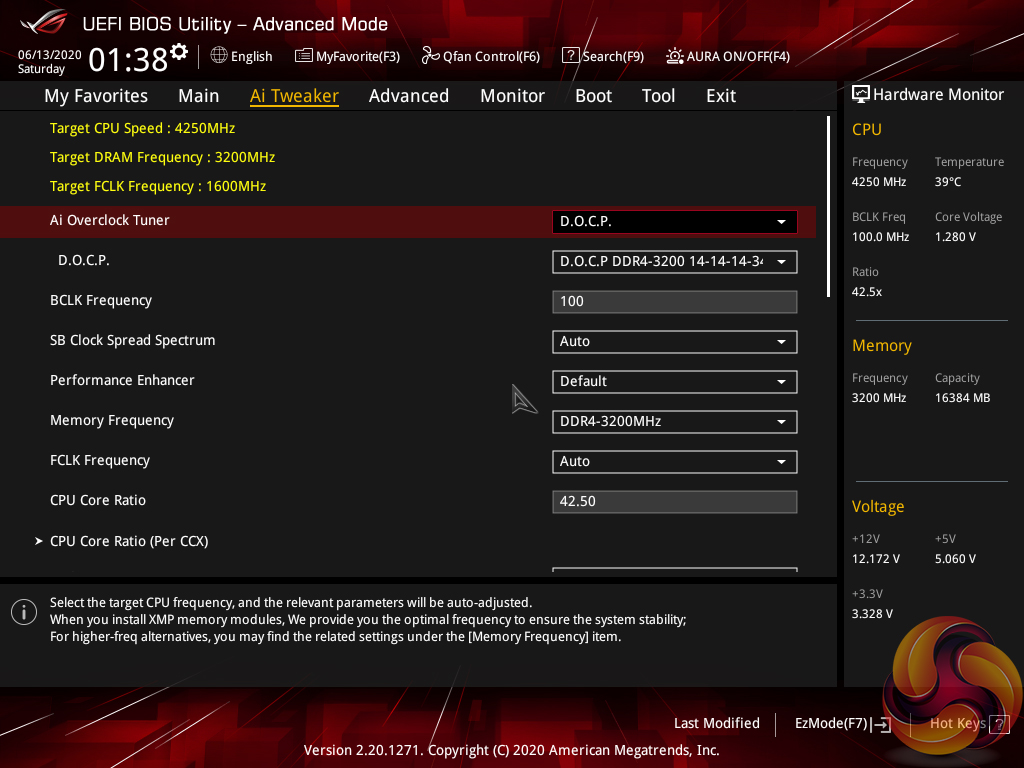Open the Ai Overclock Tuner dropdown
Viewport: 1024px width, 768px height.
[x=674, y=221]
